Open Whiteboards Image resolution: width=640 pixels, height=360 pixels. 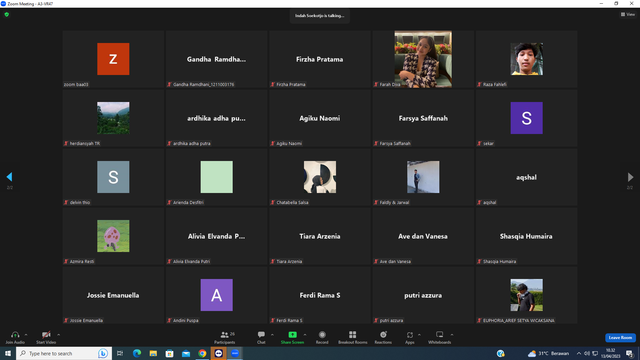pyautogui.click(x=440, y=337)
